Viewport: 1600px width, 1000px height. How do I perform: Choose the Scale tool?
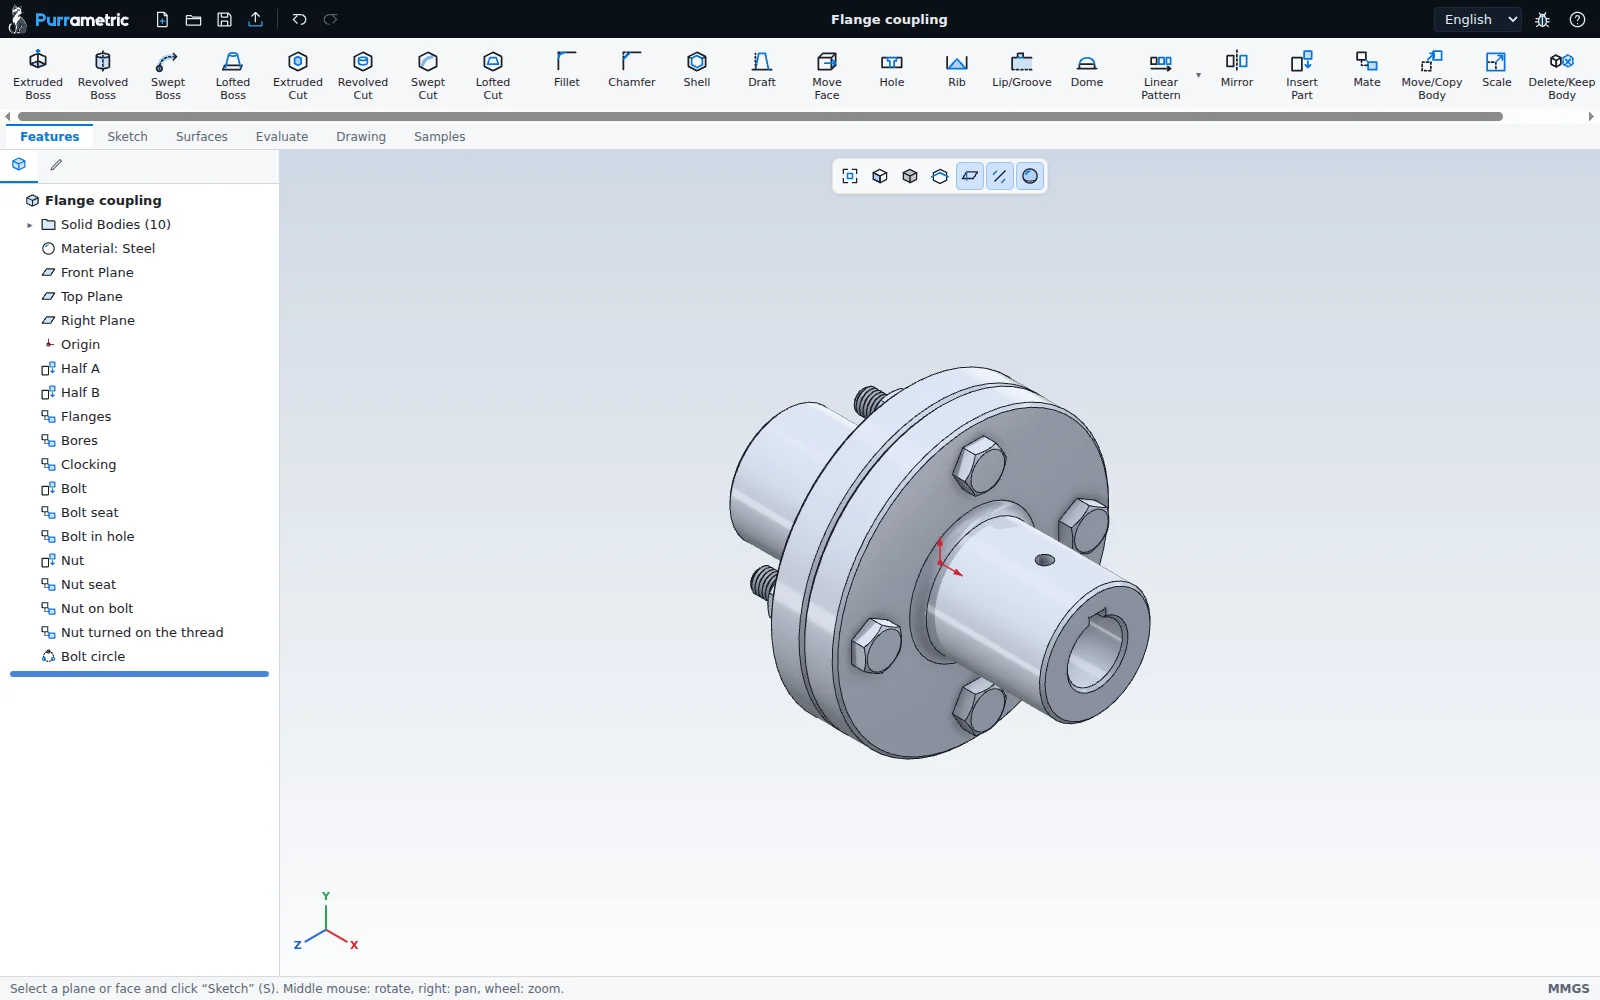point(1497,69)
